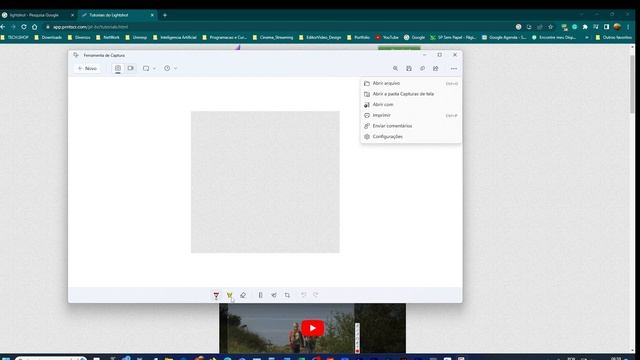Image resolution: width=640 pixels, height=360 pixels.
Task: Click the redo arrow in bottom toolbar
Action: (x=316, y=295)
